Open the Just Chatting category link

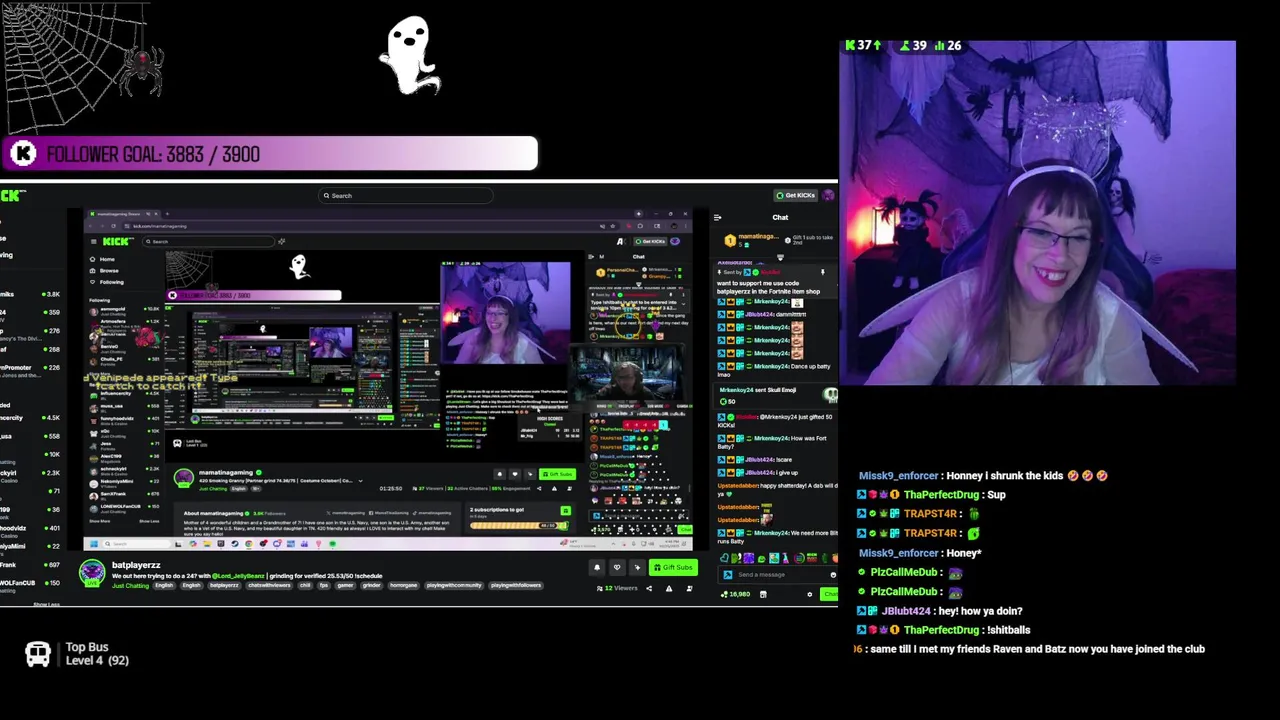click(x=130, y=586)
